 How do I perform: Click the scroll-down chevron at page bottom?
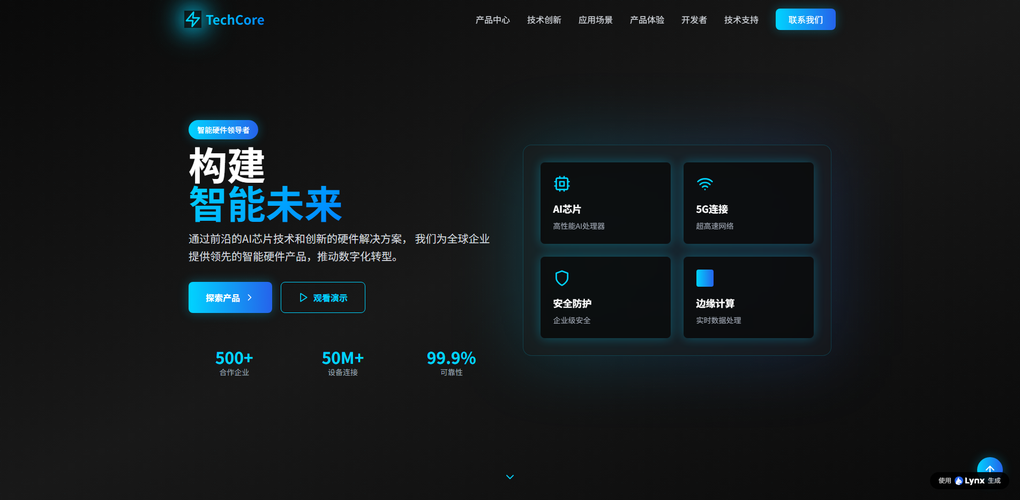[x=510, y=477]
